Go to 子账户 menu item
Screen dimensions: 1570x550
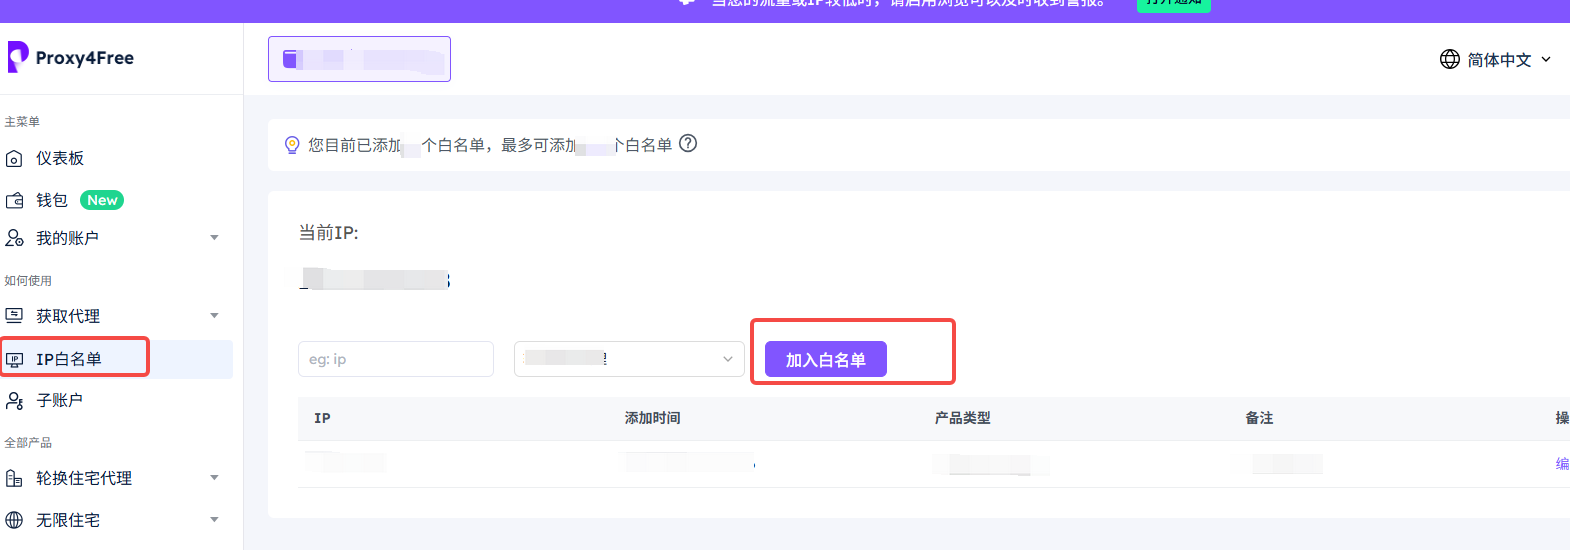coord(60,400)
